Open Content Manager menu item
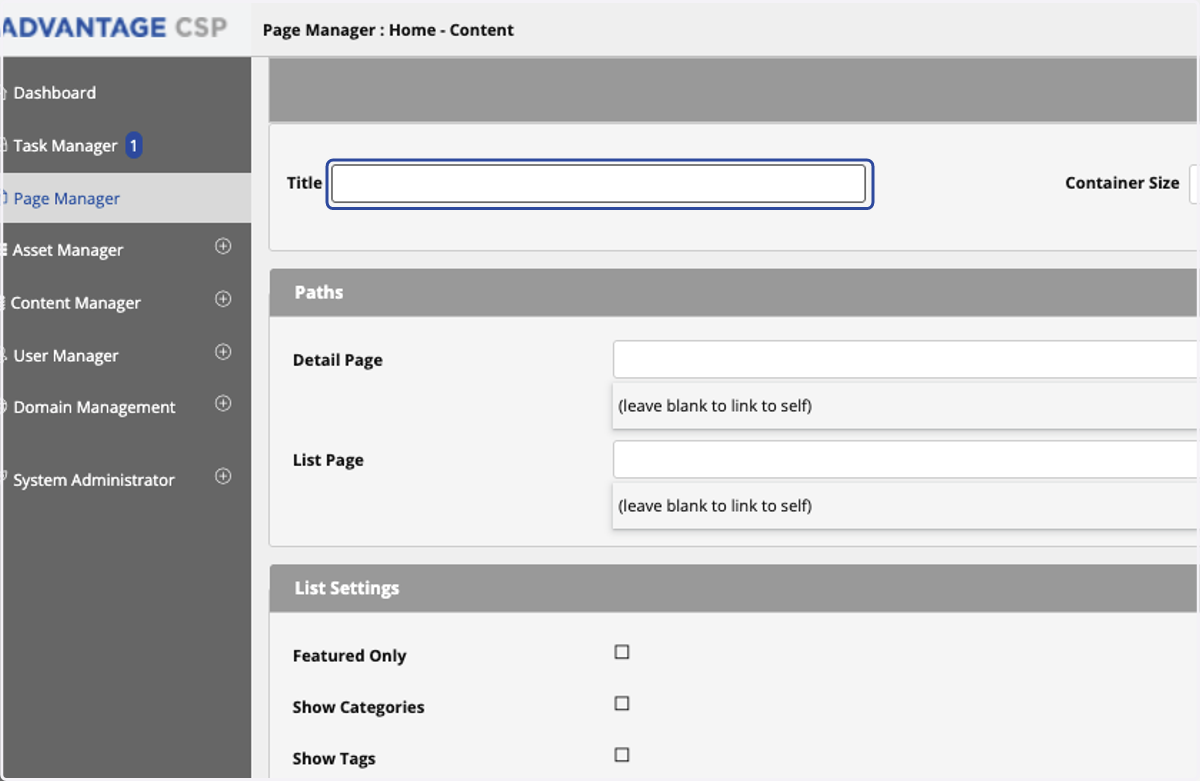Screen dimensions: 1200x781 (x=76, y=303)
